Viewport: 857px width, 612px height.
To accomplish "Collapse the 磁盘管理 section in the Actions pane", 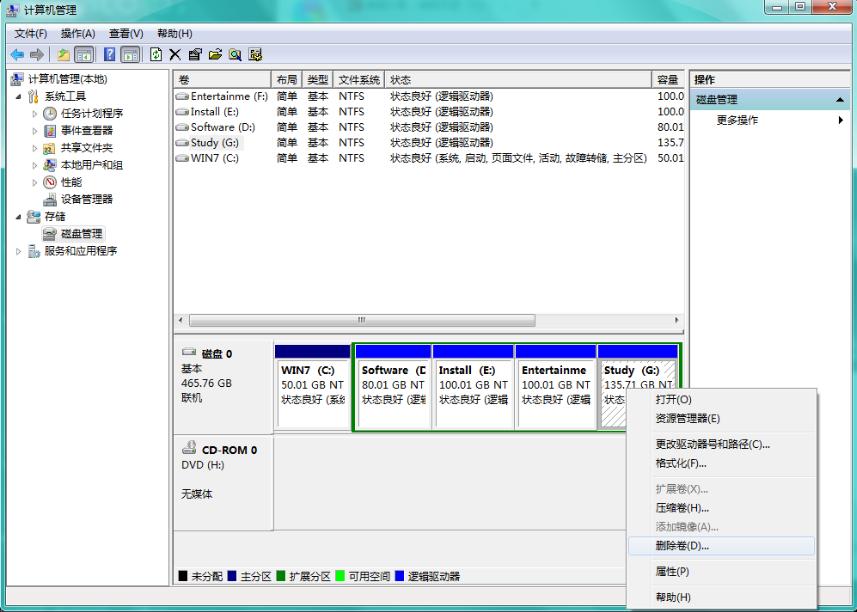I will click(838, 98).
